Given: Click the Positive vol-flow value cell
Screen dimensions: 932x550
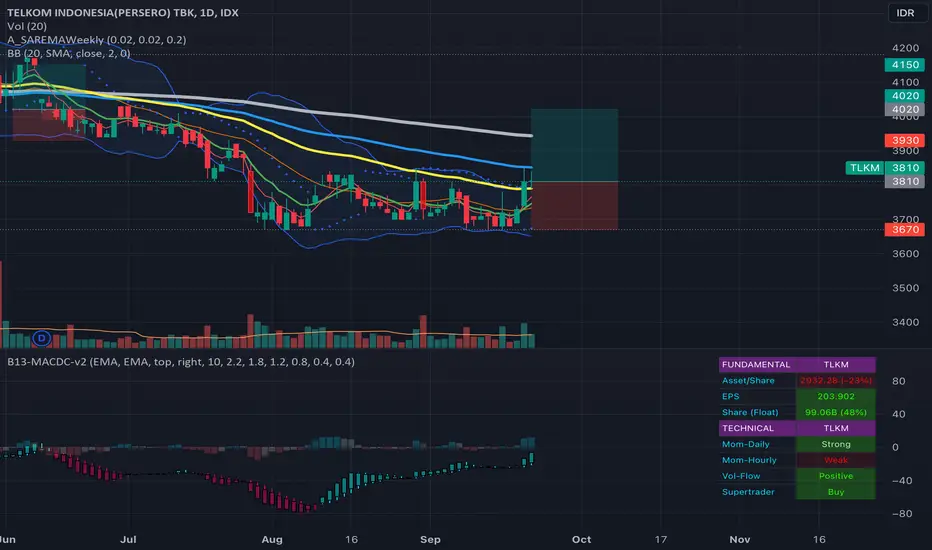Looking at the screenshot, I should (836, 476).
